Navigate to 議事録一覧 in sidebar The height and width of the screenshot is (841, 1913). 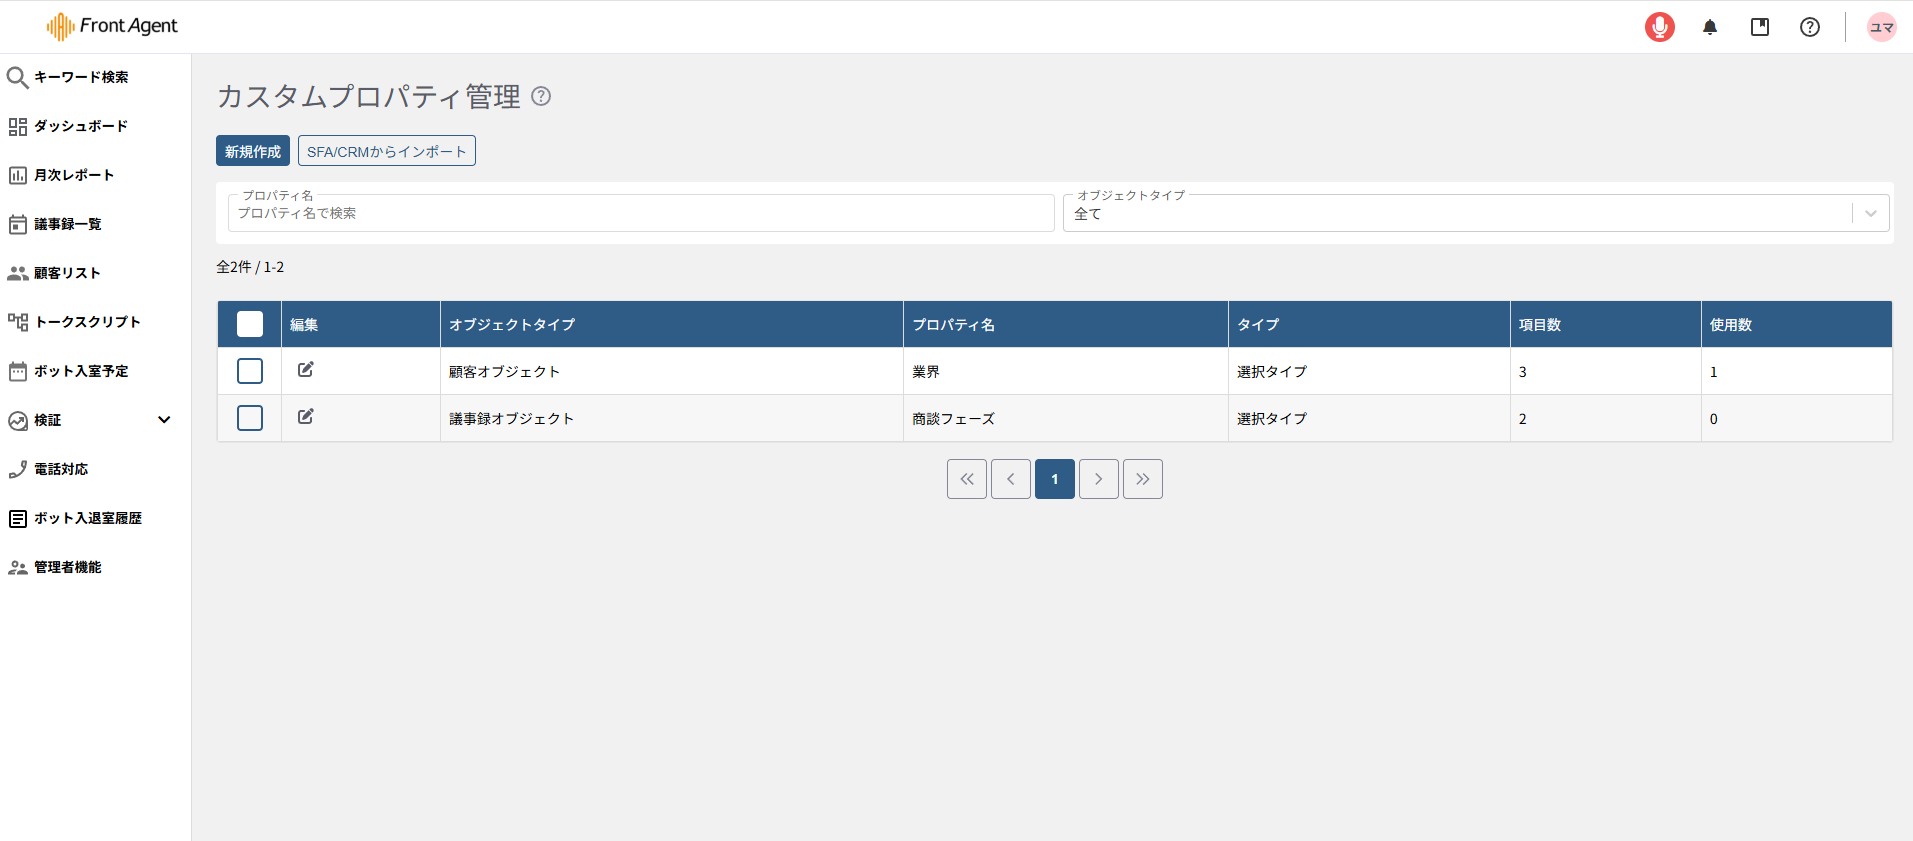click(67, 224)
